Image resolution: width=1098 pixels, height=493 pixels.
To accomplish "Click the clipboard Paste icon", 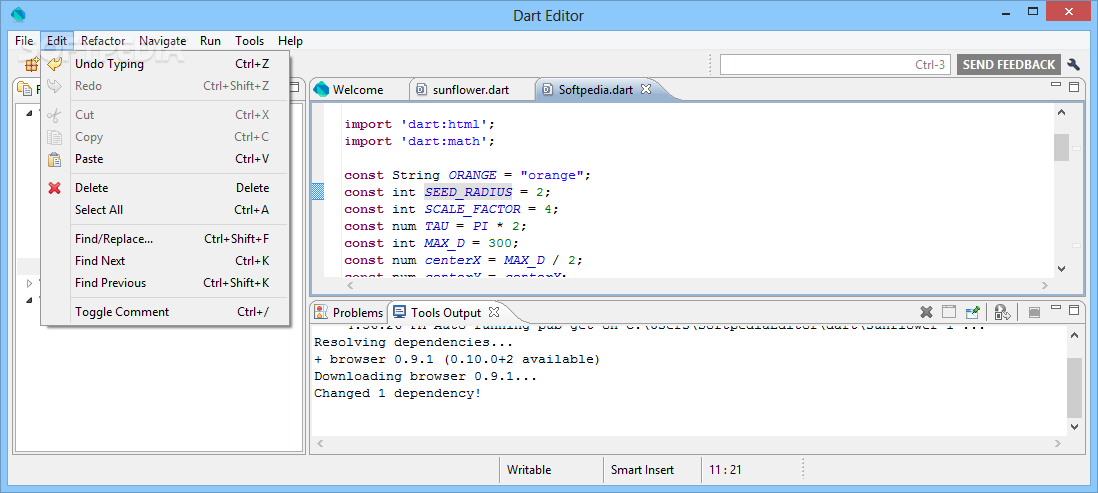I will (55, 159).
